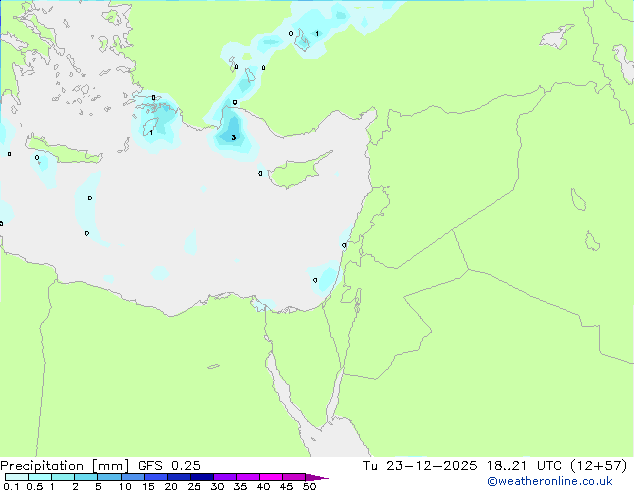Select the 45–50 mm legend swatch
The image size is (634, 490).
click(x=294, y=477)
